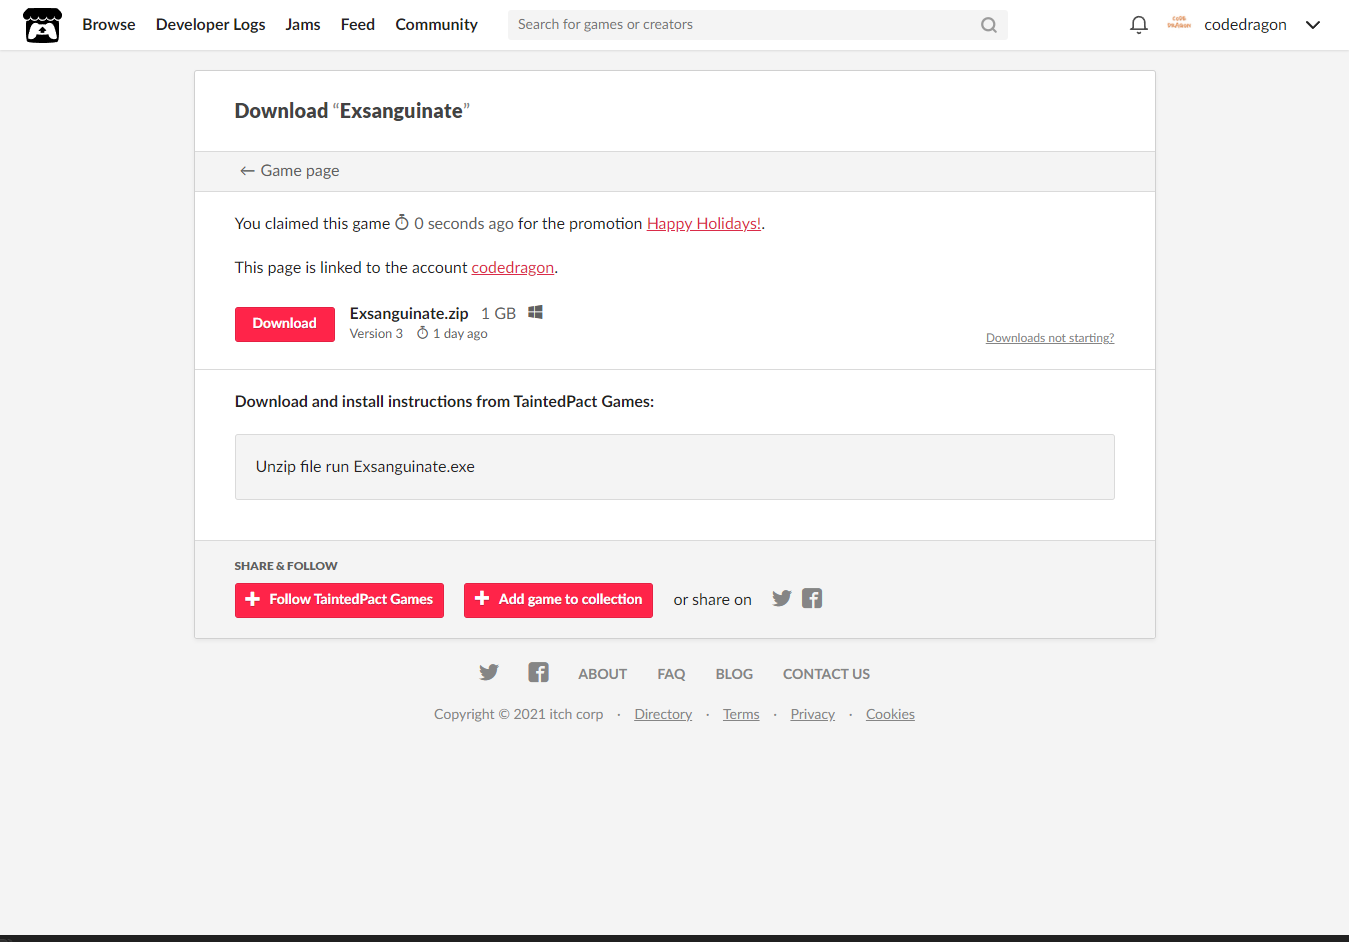Open the Directory footer link

(663, 714)
